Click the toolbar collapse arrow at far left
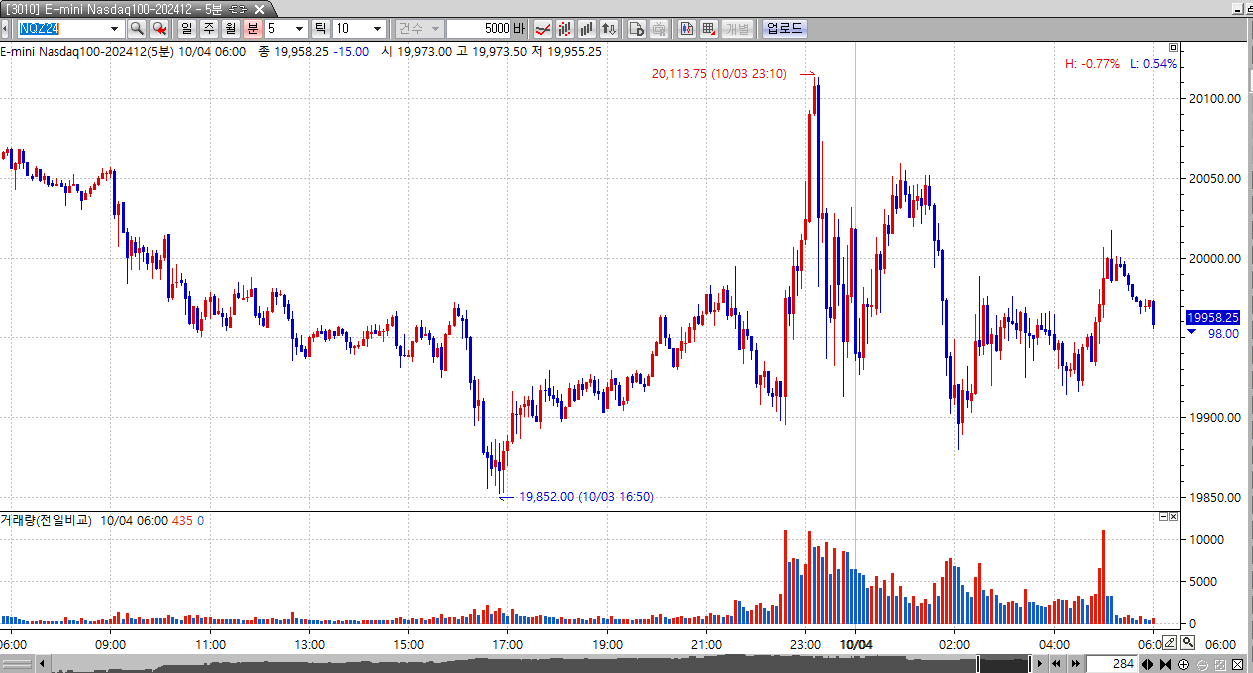 pyautogui.click(x=5, y=29)
